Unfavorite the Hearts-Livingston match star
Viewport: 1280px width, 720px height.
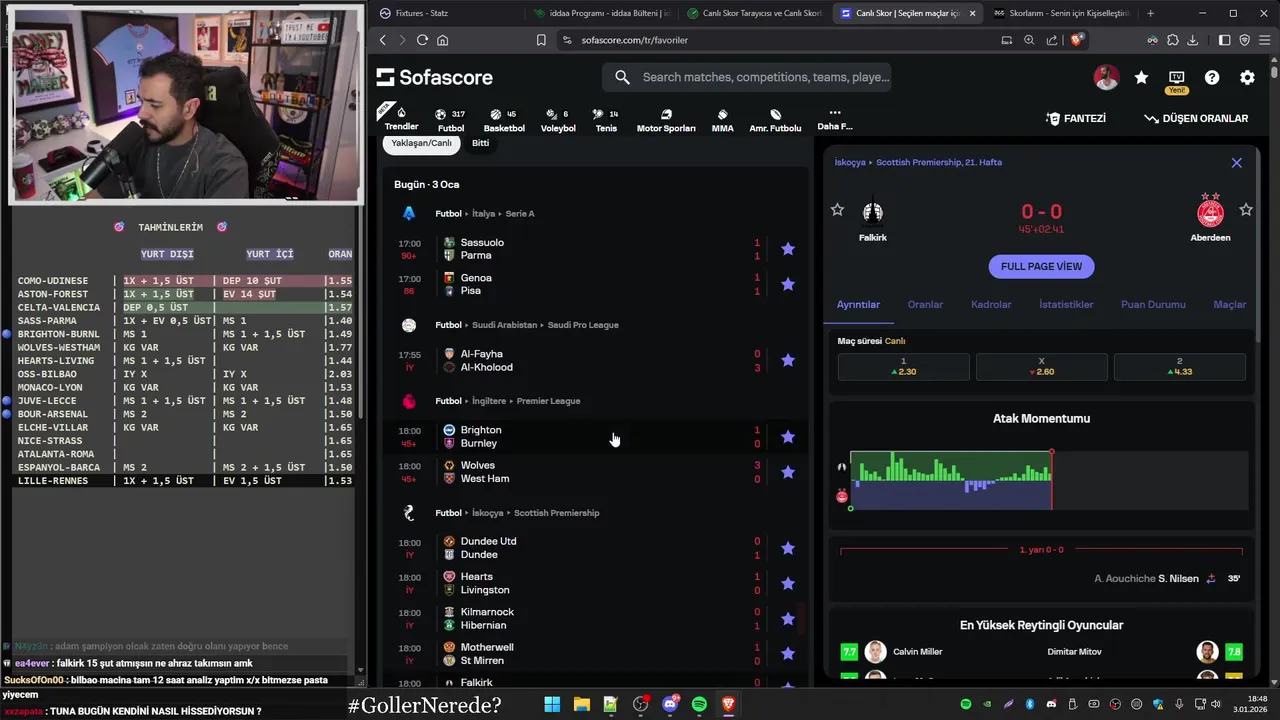click(x=788, y=583)
